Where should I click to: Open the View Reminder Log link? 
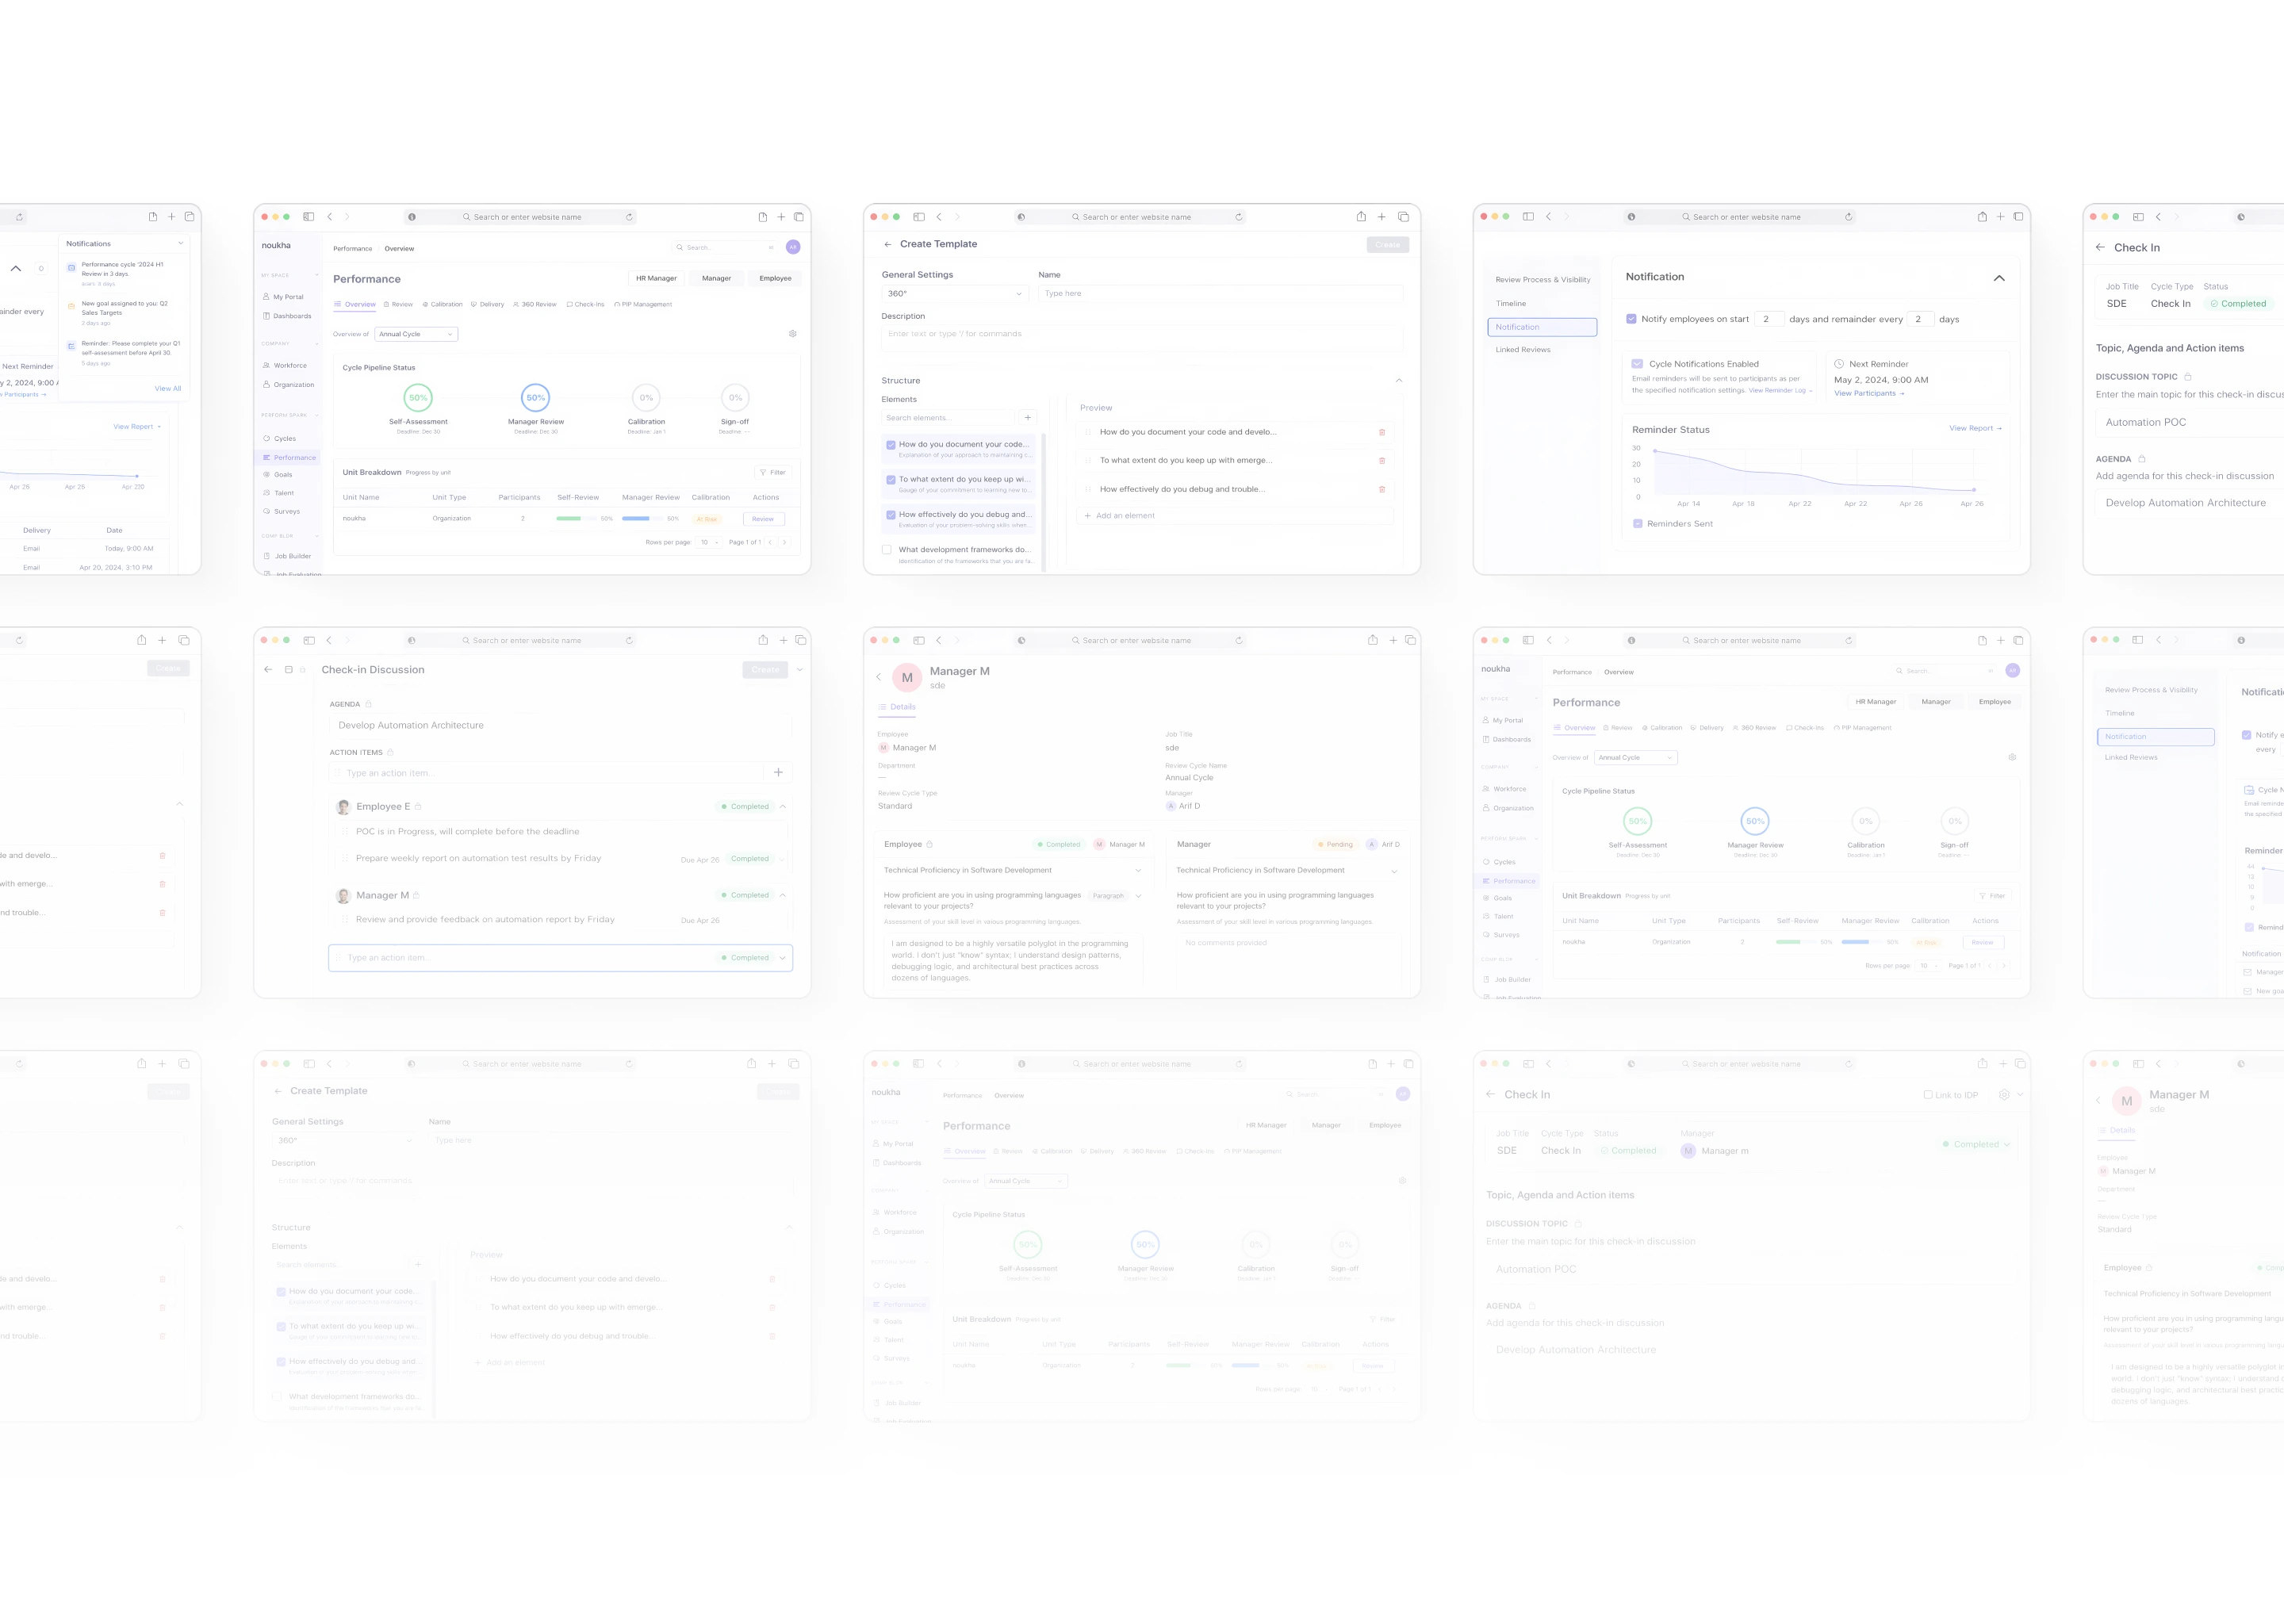(1779, 391)
